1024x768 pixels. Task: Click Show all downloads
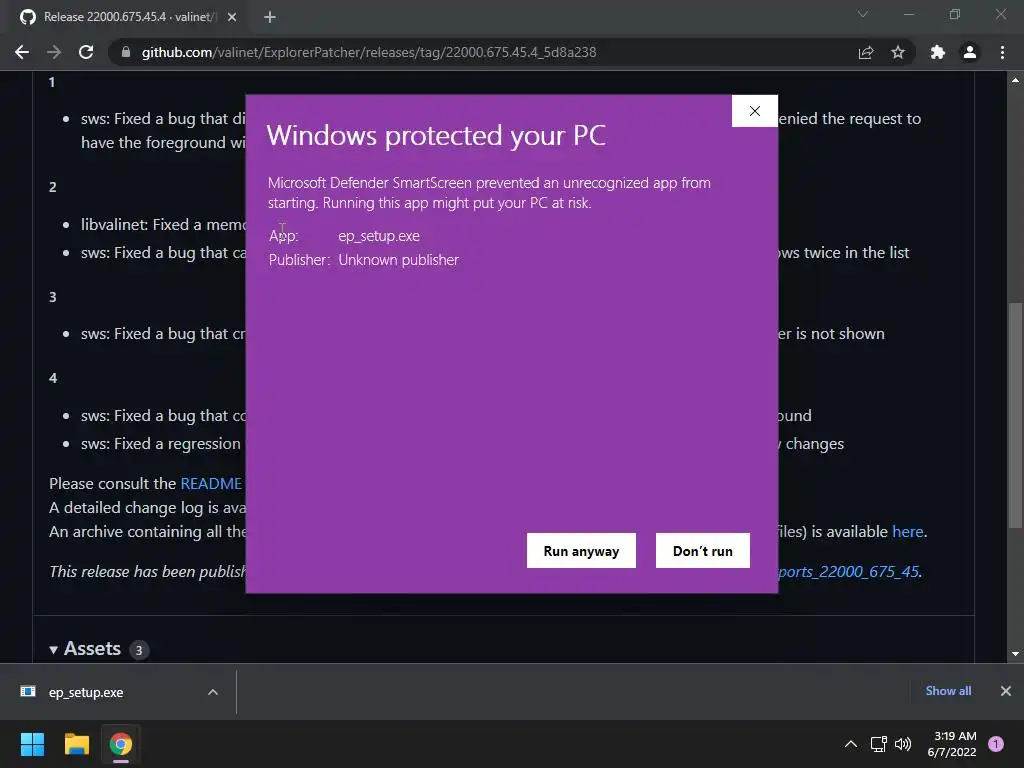948,691
